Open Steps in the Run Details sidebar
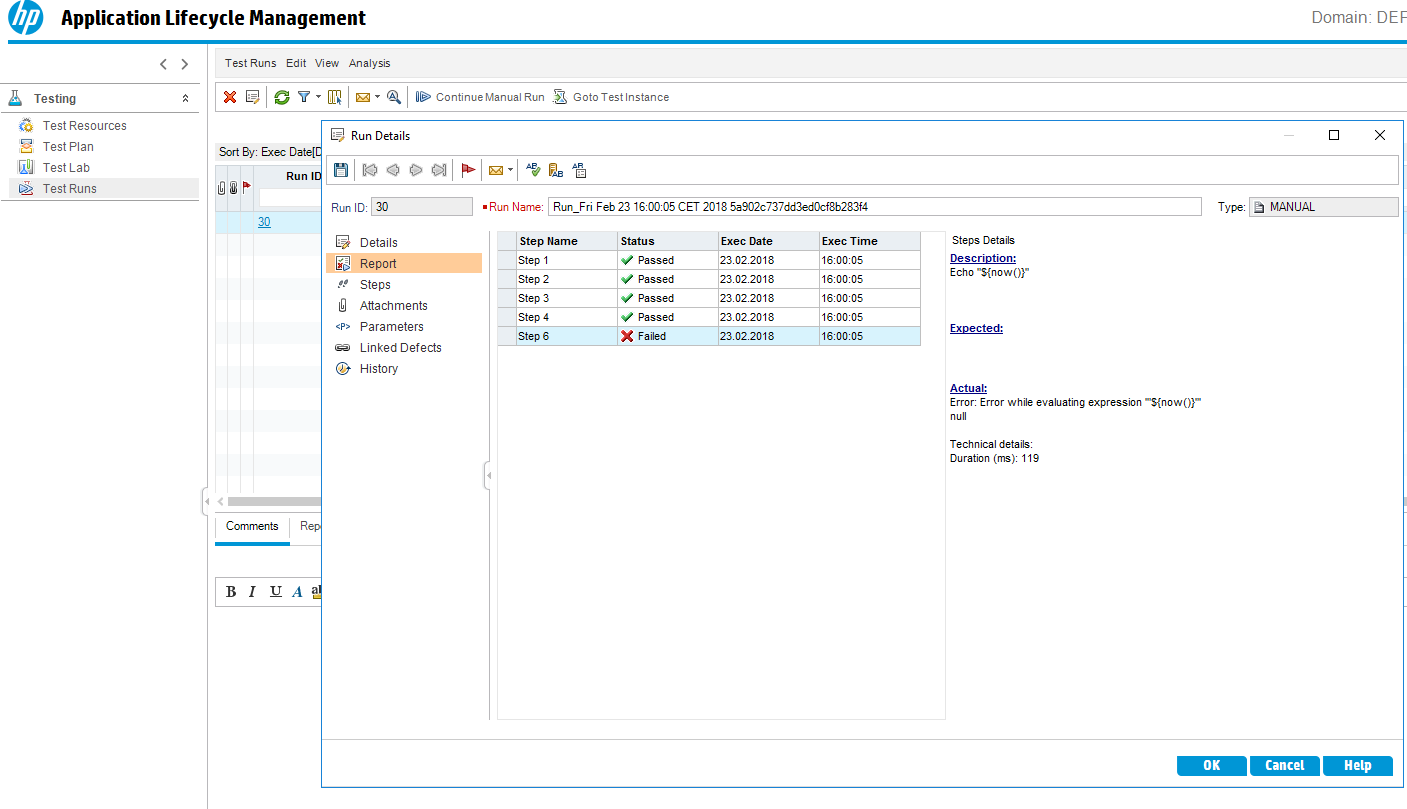Image resolution: width=1407 pixels, height=809 pixels. 375,285
